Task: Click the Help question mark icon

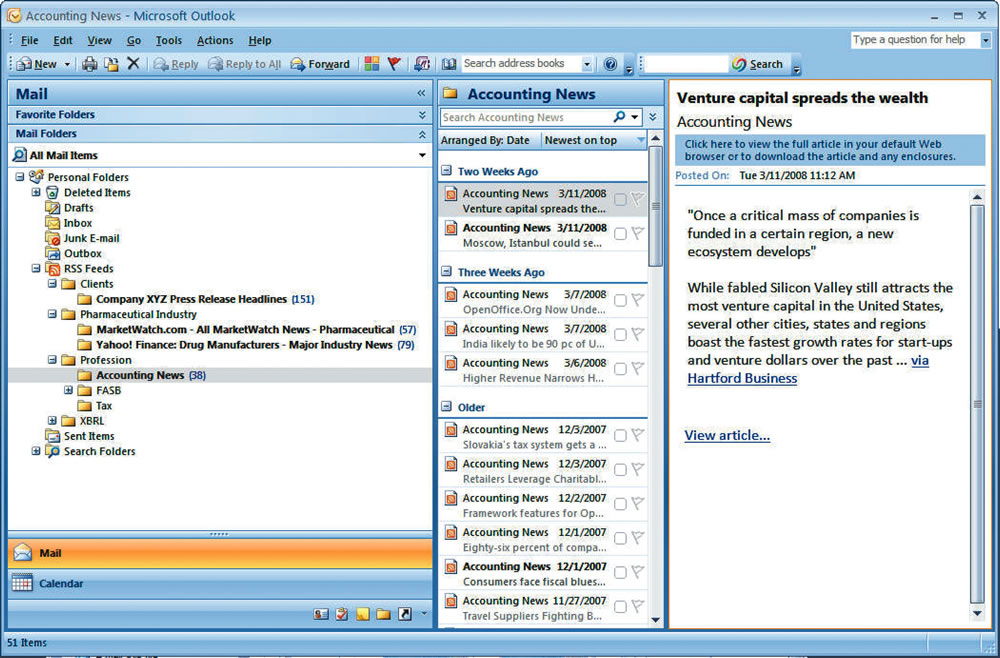Action: coord(610,64)
